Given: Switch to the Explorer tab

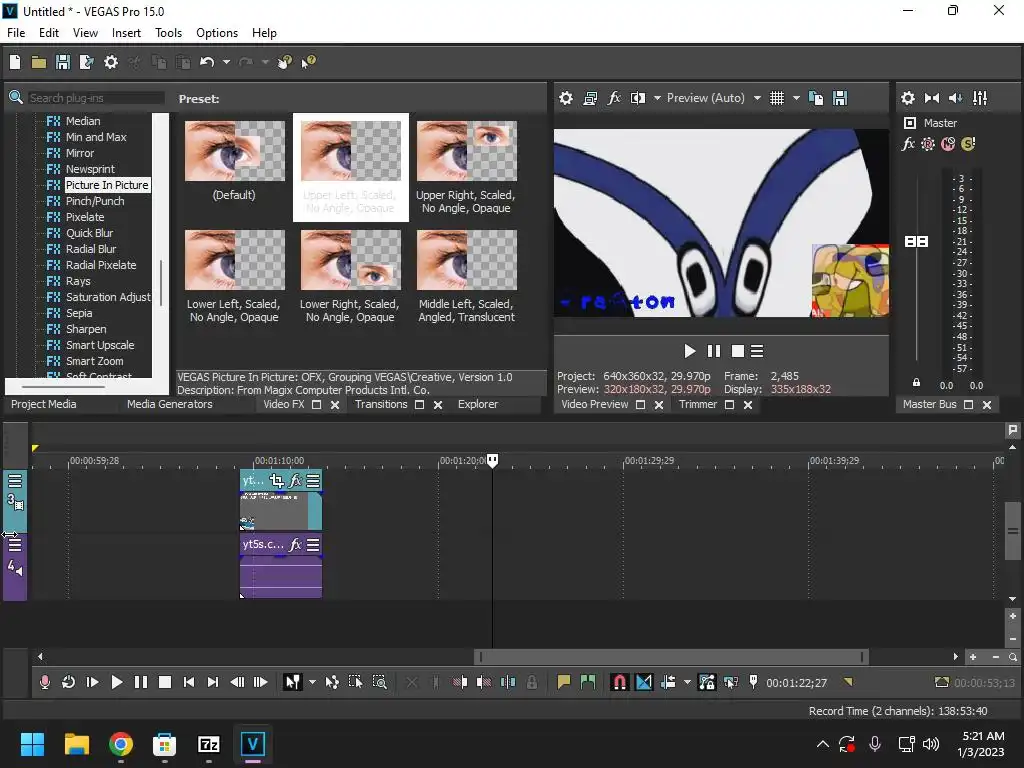Looking at the screenshot, I should (478, 404).
